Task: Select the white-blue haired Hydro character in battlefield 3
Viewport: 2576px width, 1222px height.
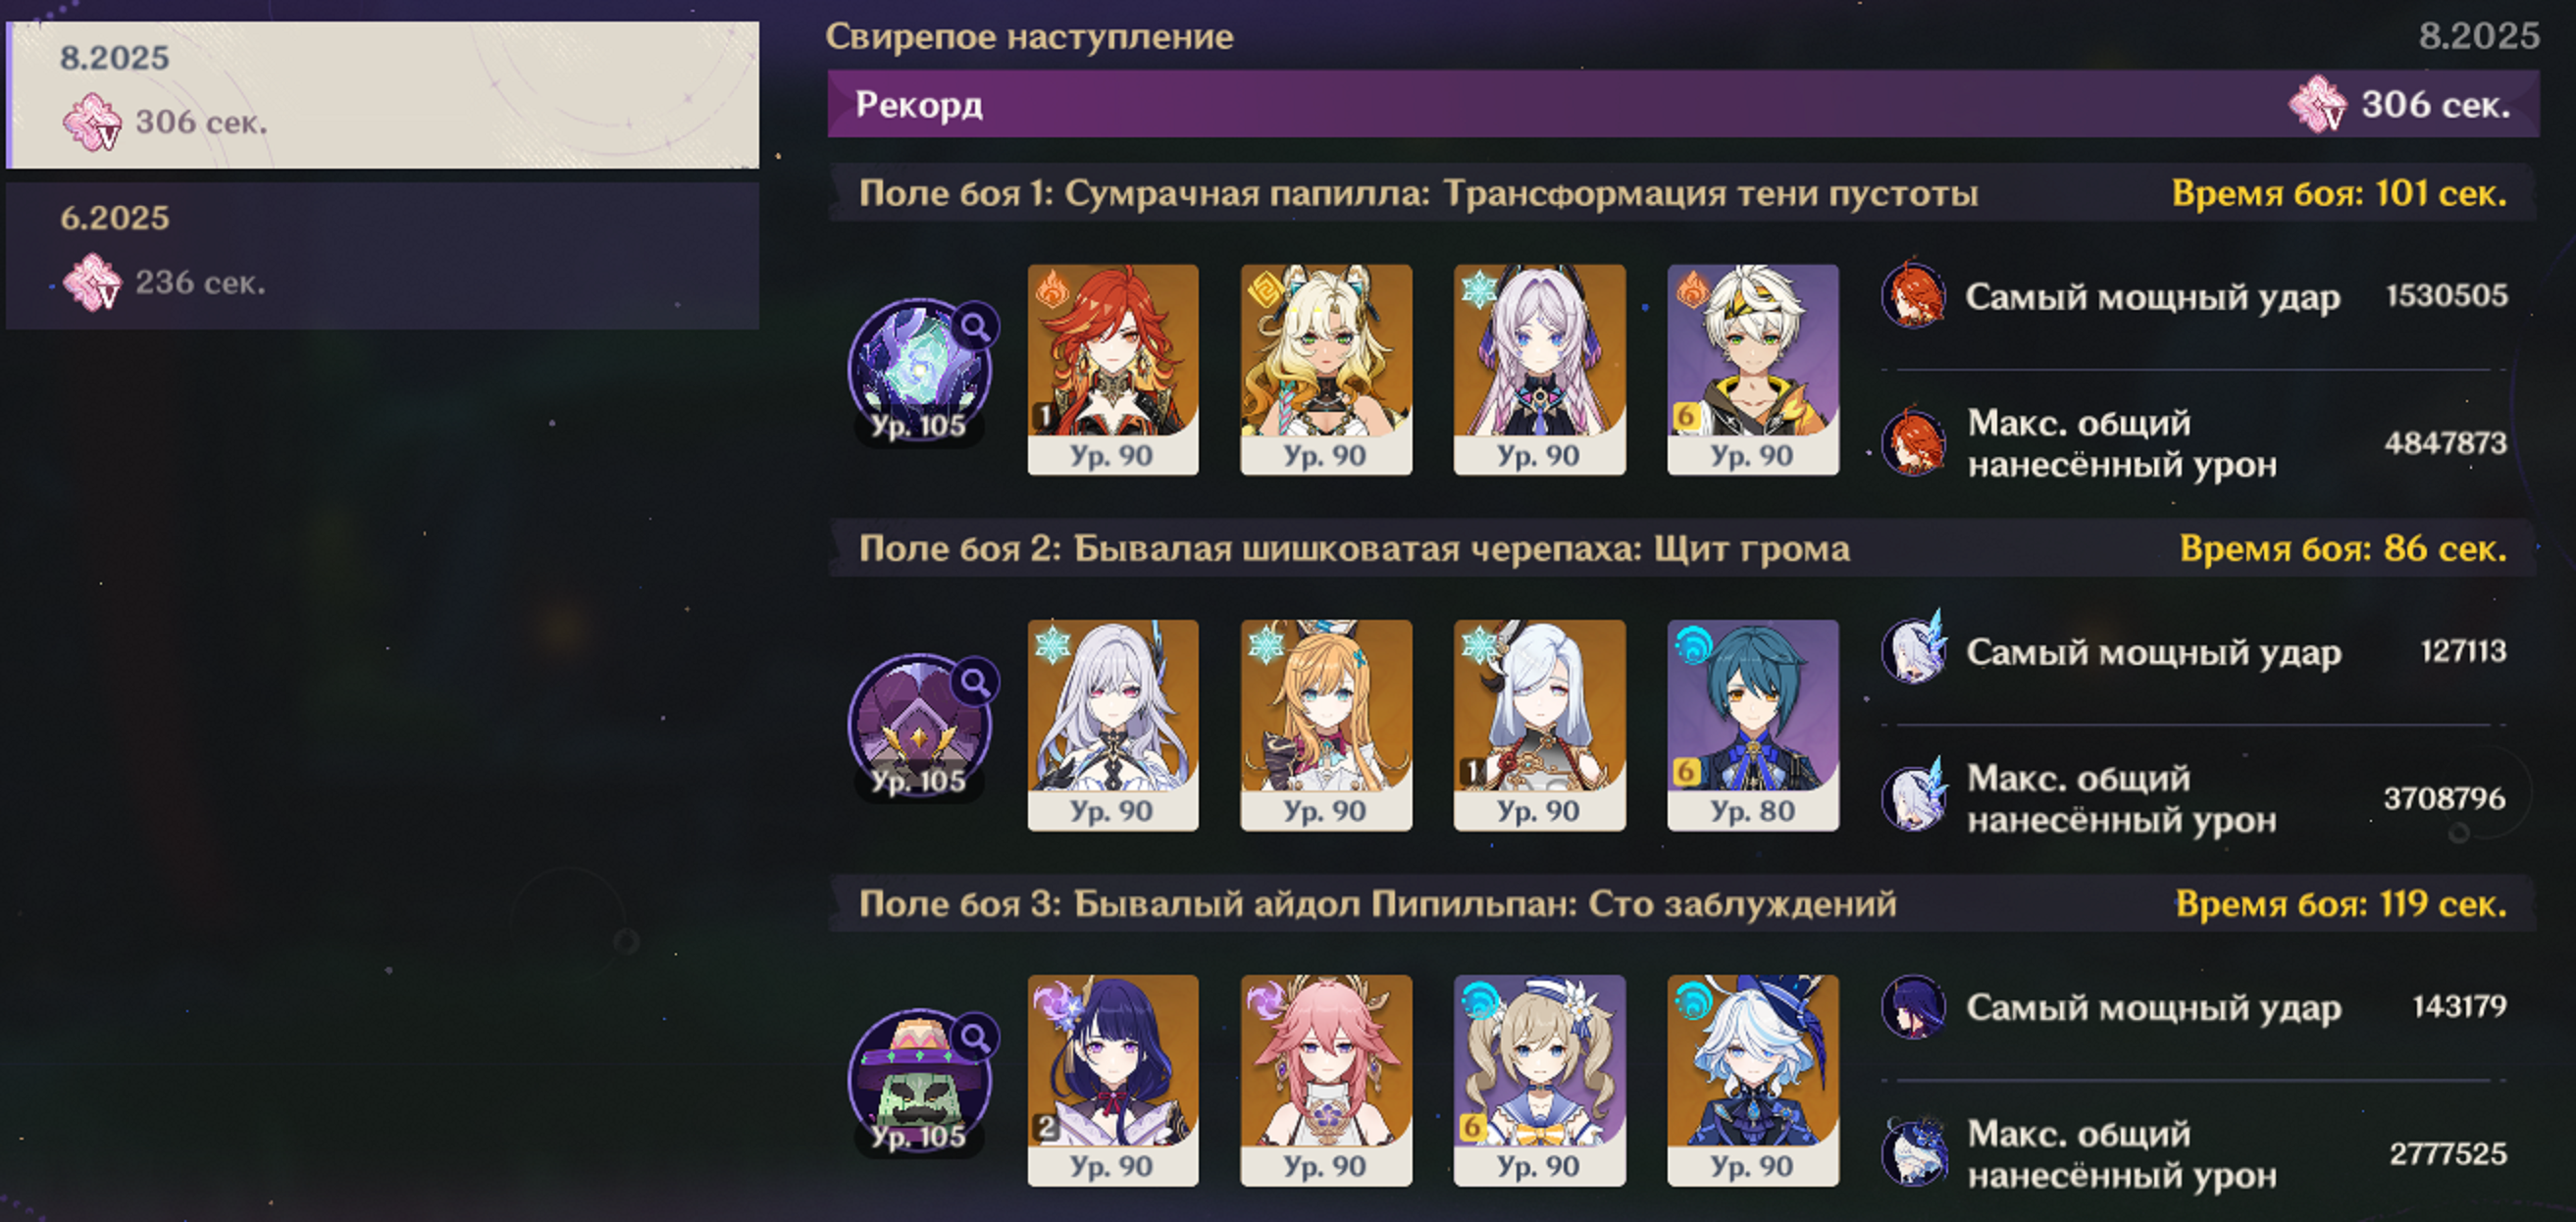Action: pyautogui.click(x=1752, y=1080)
